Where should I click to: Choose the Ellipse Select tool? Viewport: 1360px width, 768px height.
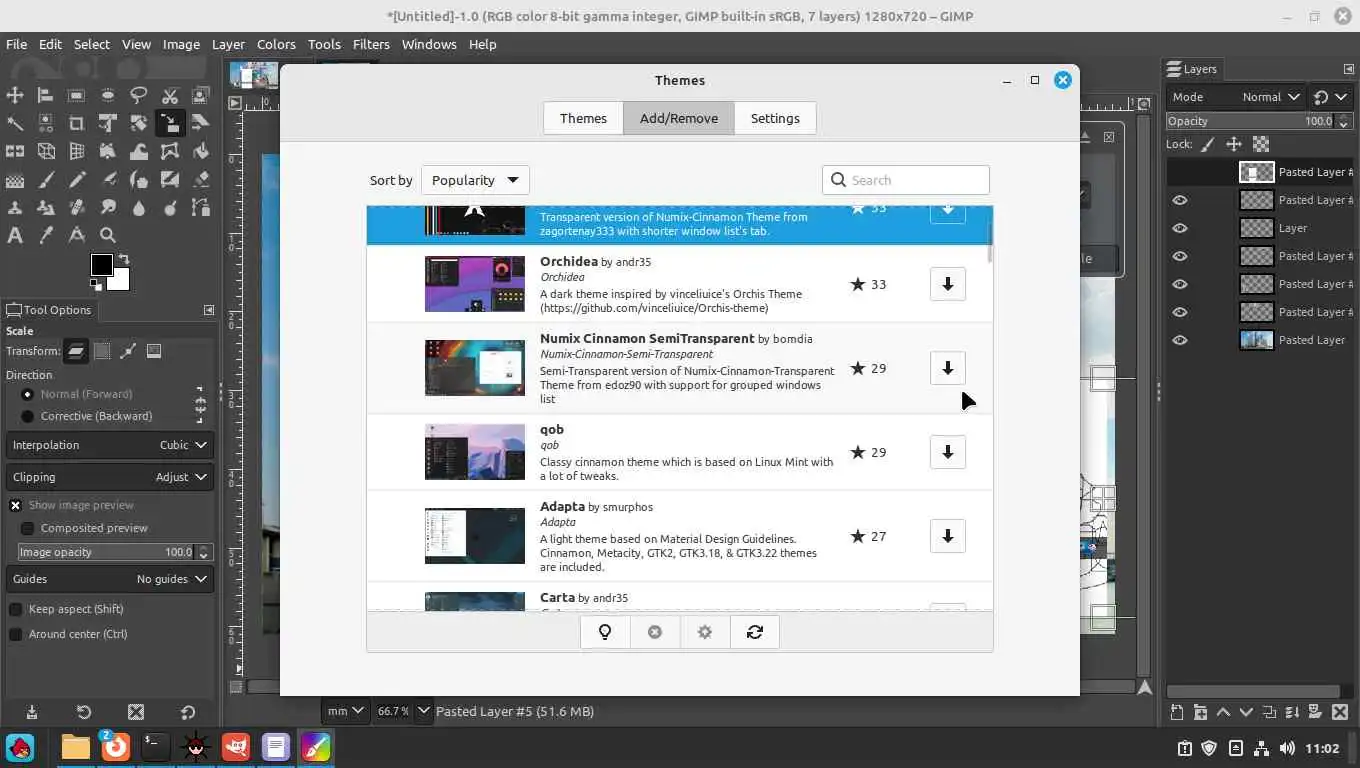(107, 95)
